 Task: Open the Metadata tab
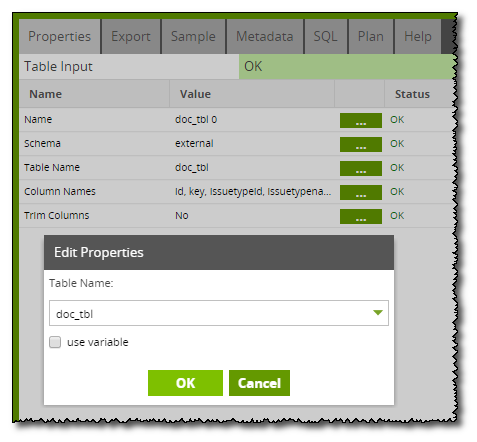265,36
